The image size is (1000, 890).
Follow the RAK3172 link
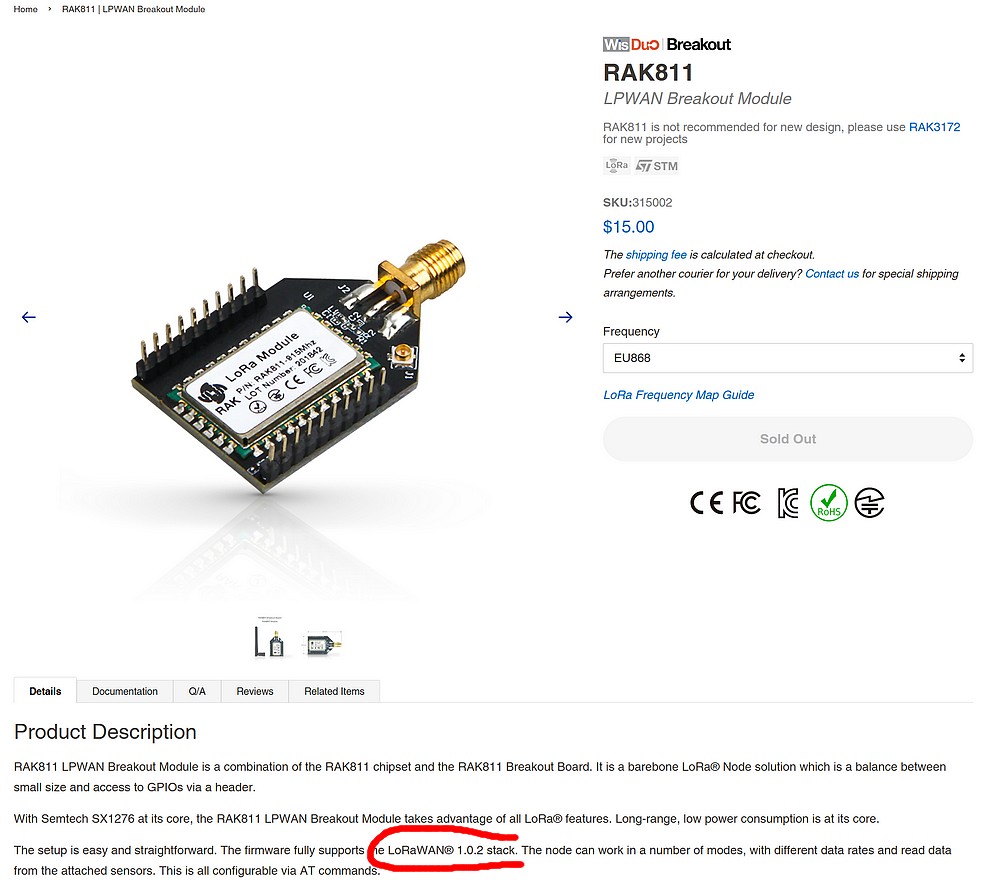click(934, 127)
